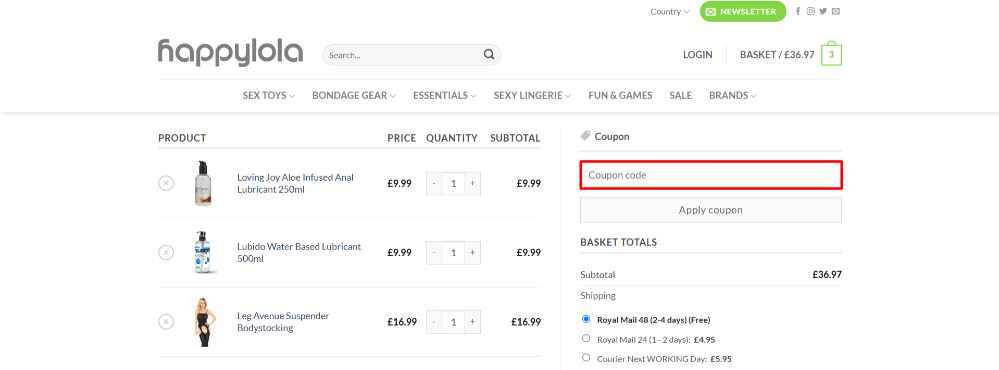
Task: Open Twitter social icon in header
Action: (823, 11)
